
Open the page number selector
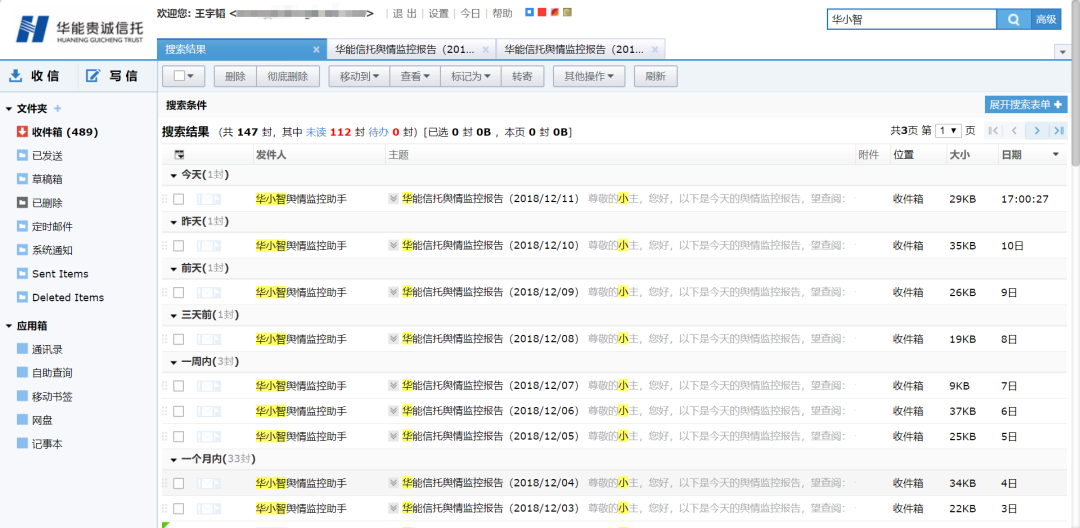[948, 130]
